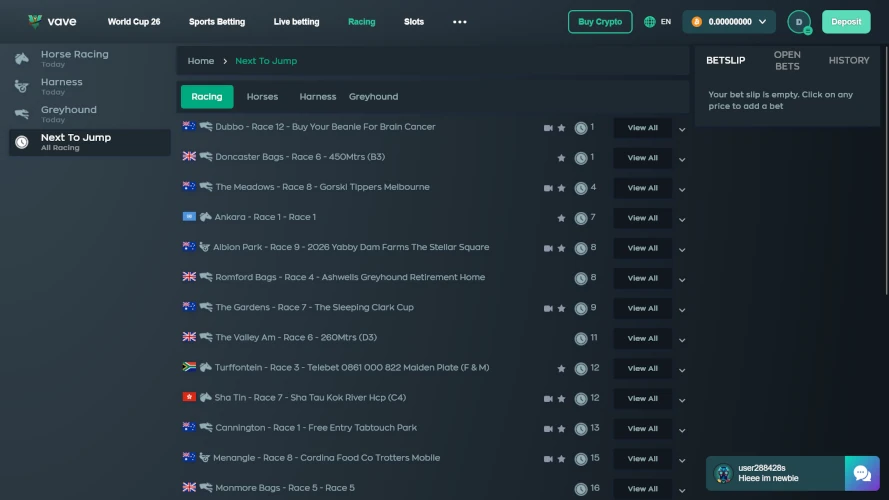Open the user profile avatar icon
The image size is (889, 500).
[x=799, y=22]
